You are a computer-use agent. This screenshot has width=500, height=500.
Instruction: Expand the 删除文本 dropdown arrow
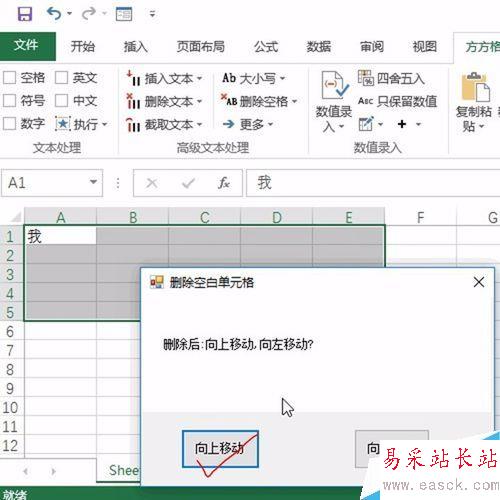pyautogui.click(x=199, y=101)
